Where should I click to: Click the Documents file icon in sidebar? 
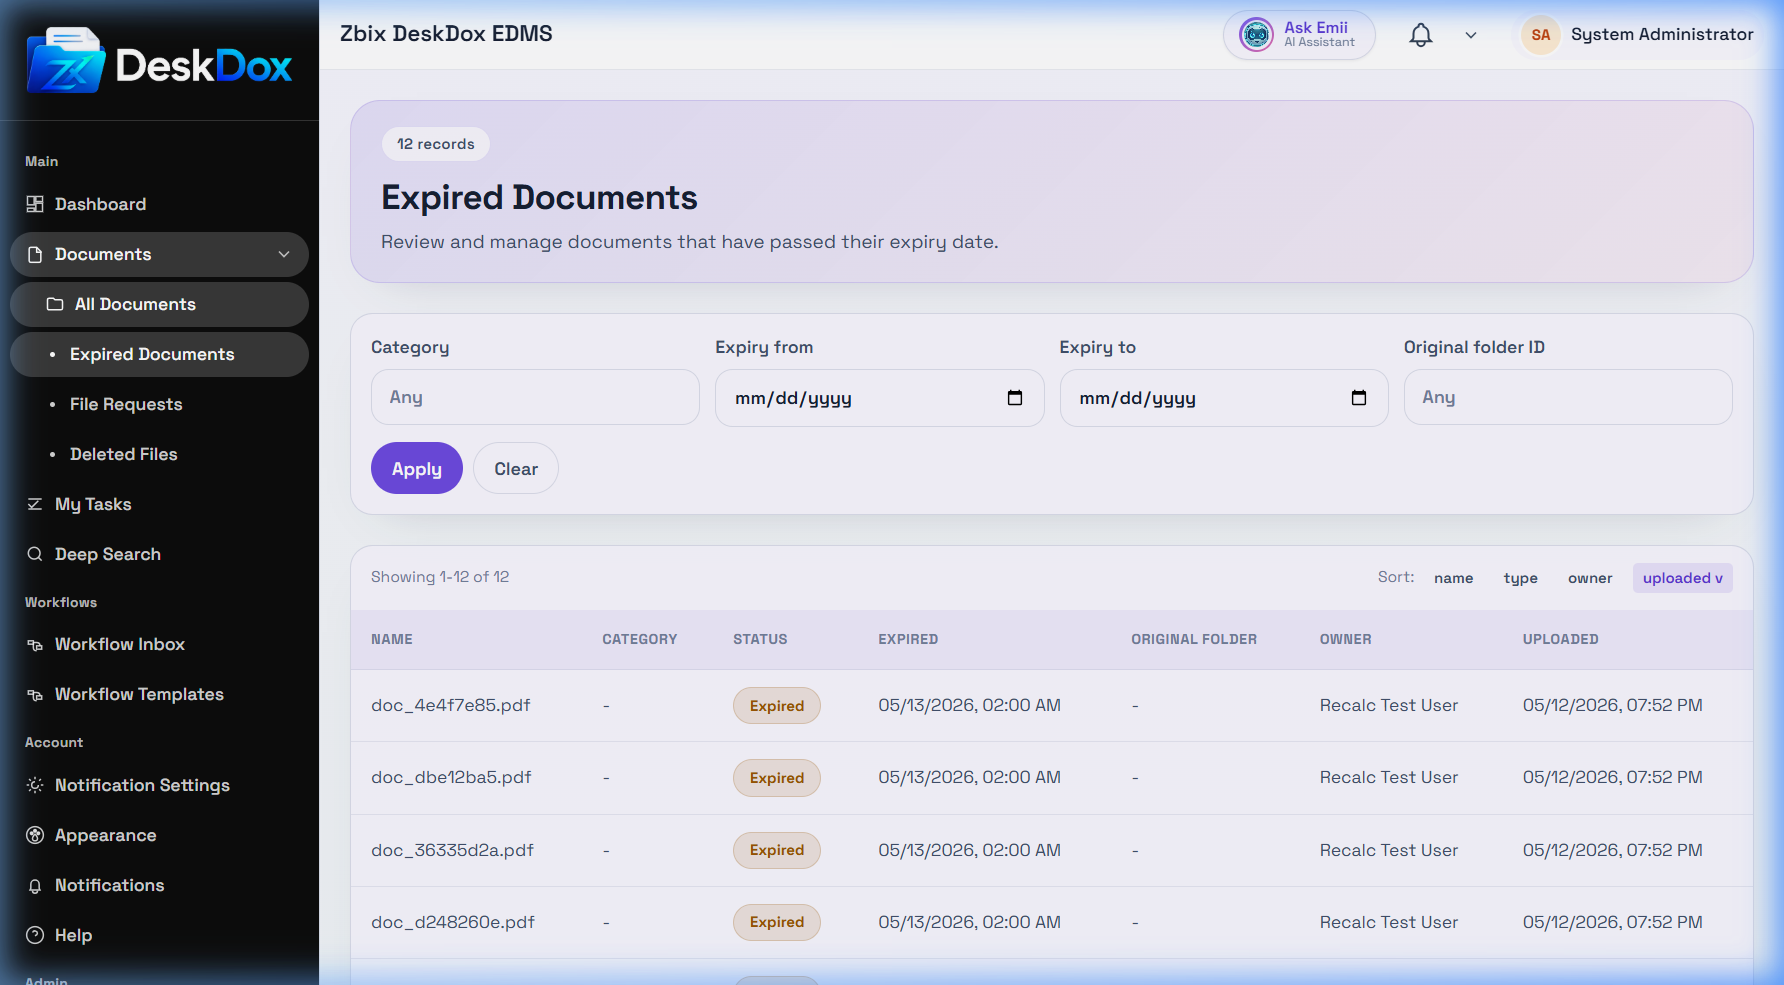(35, 254)
